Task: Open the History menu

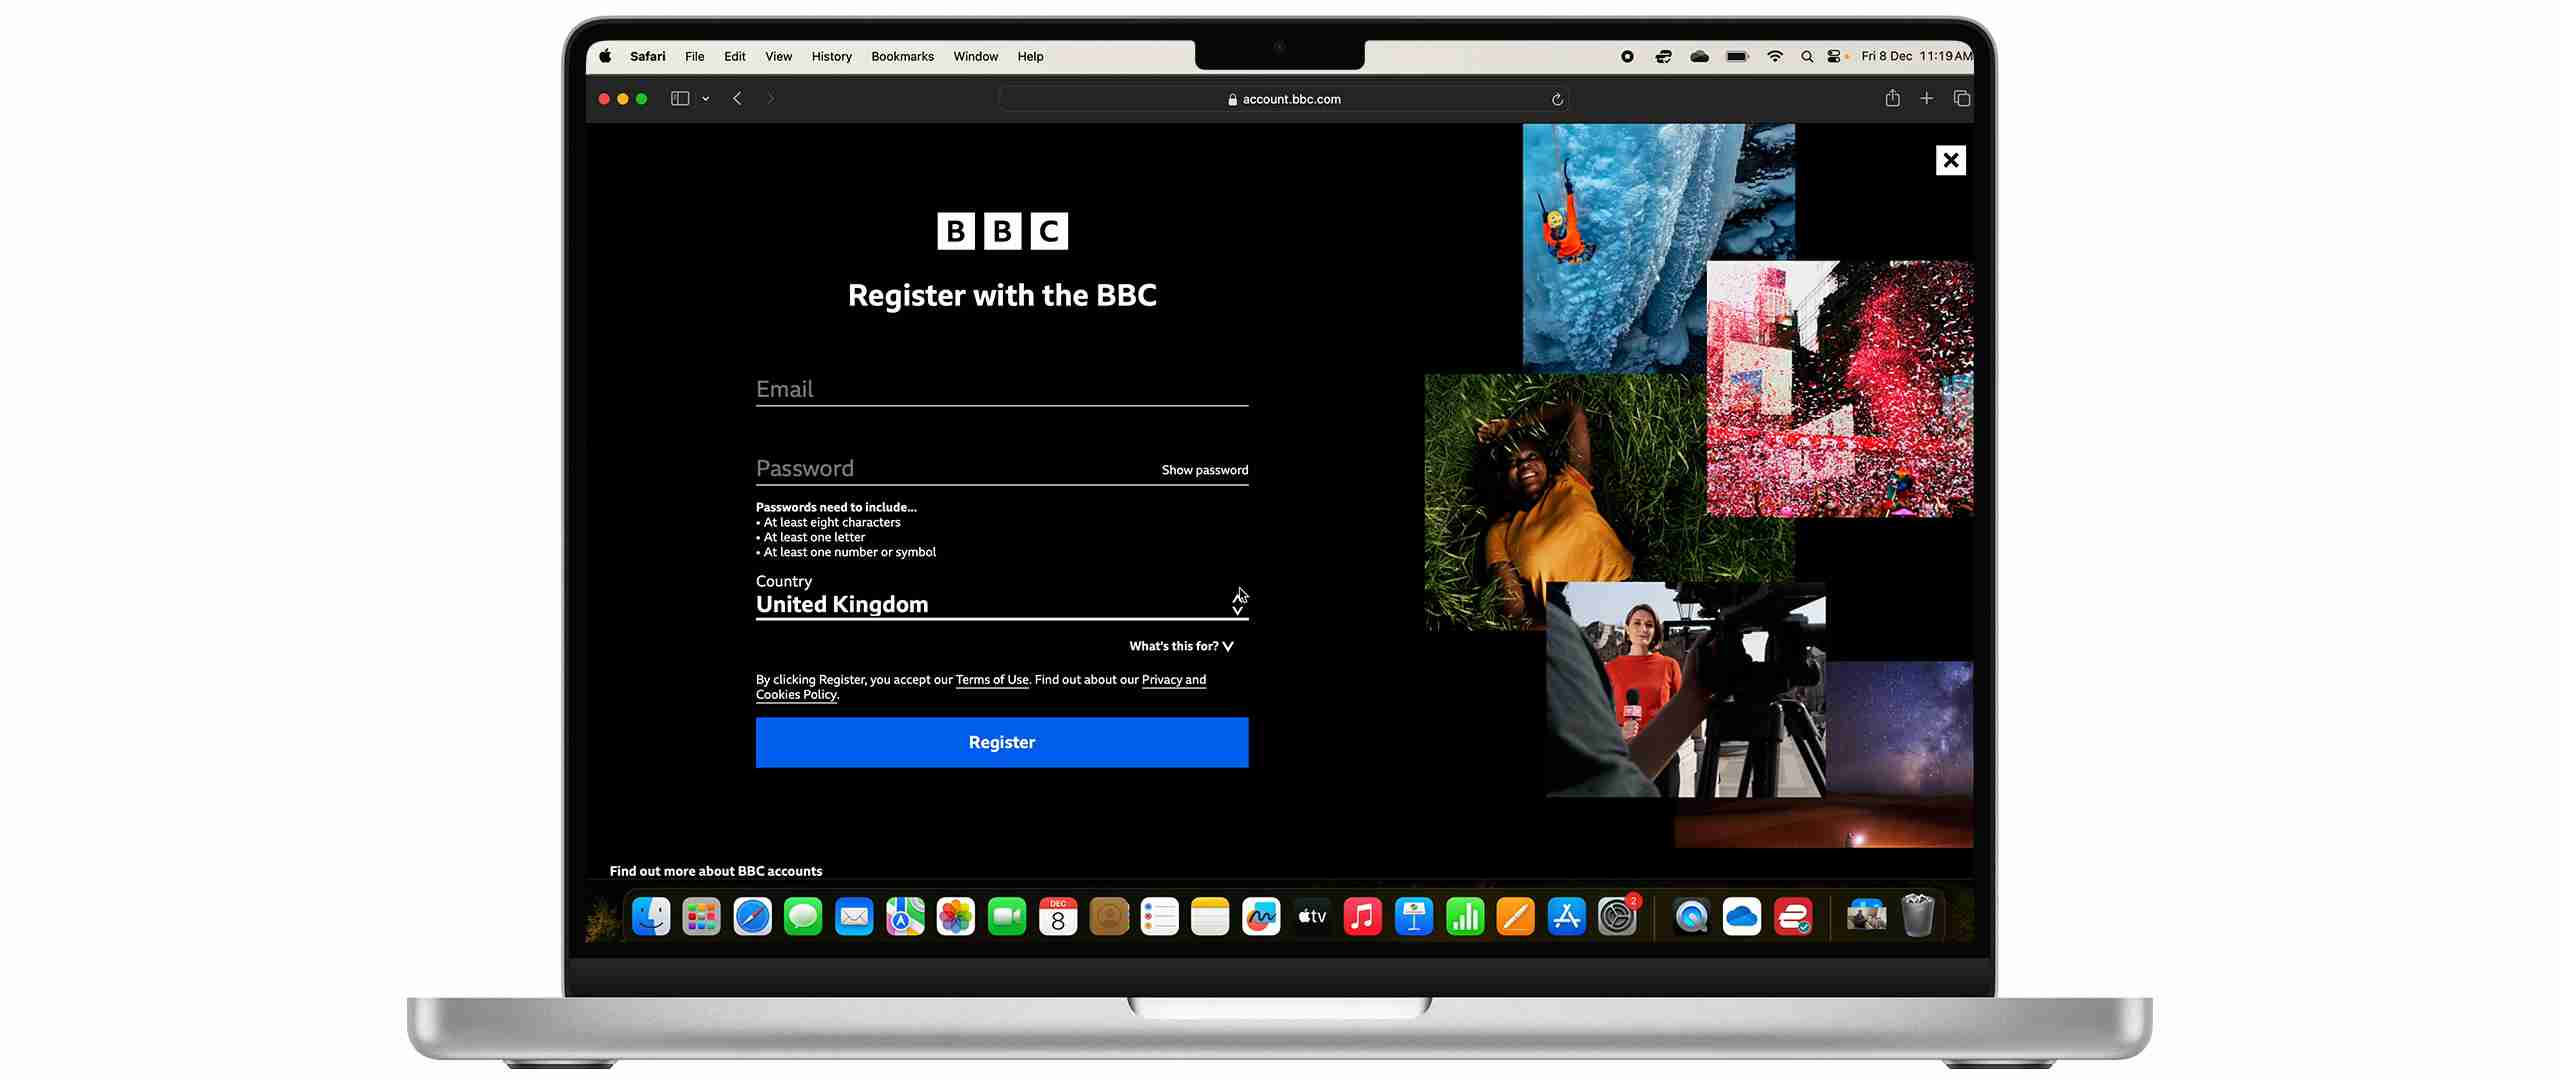Action: [x=832, y=56]
